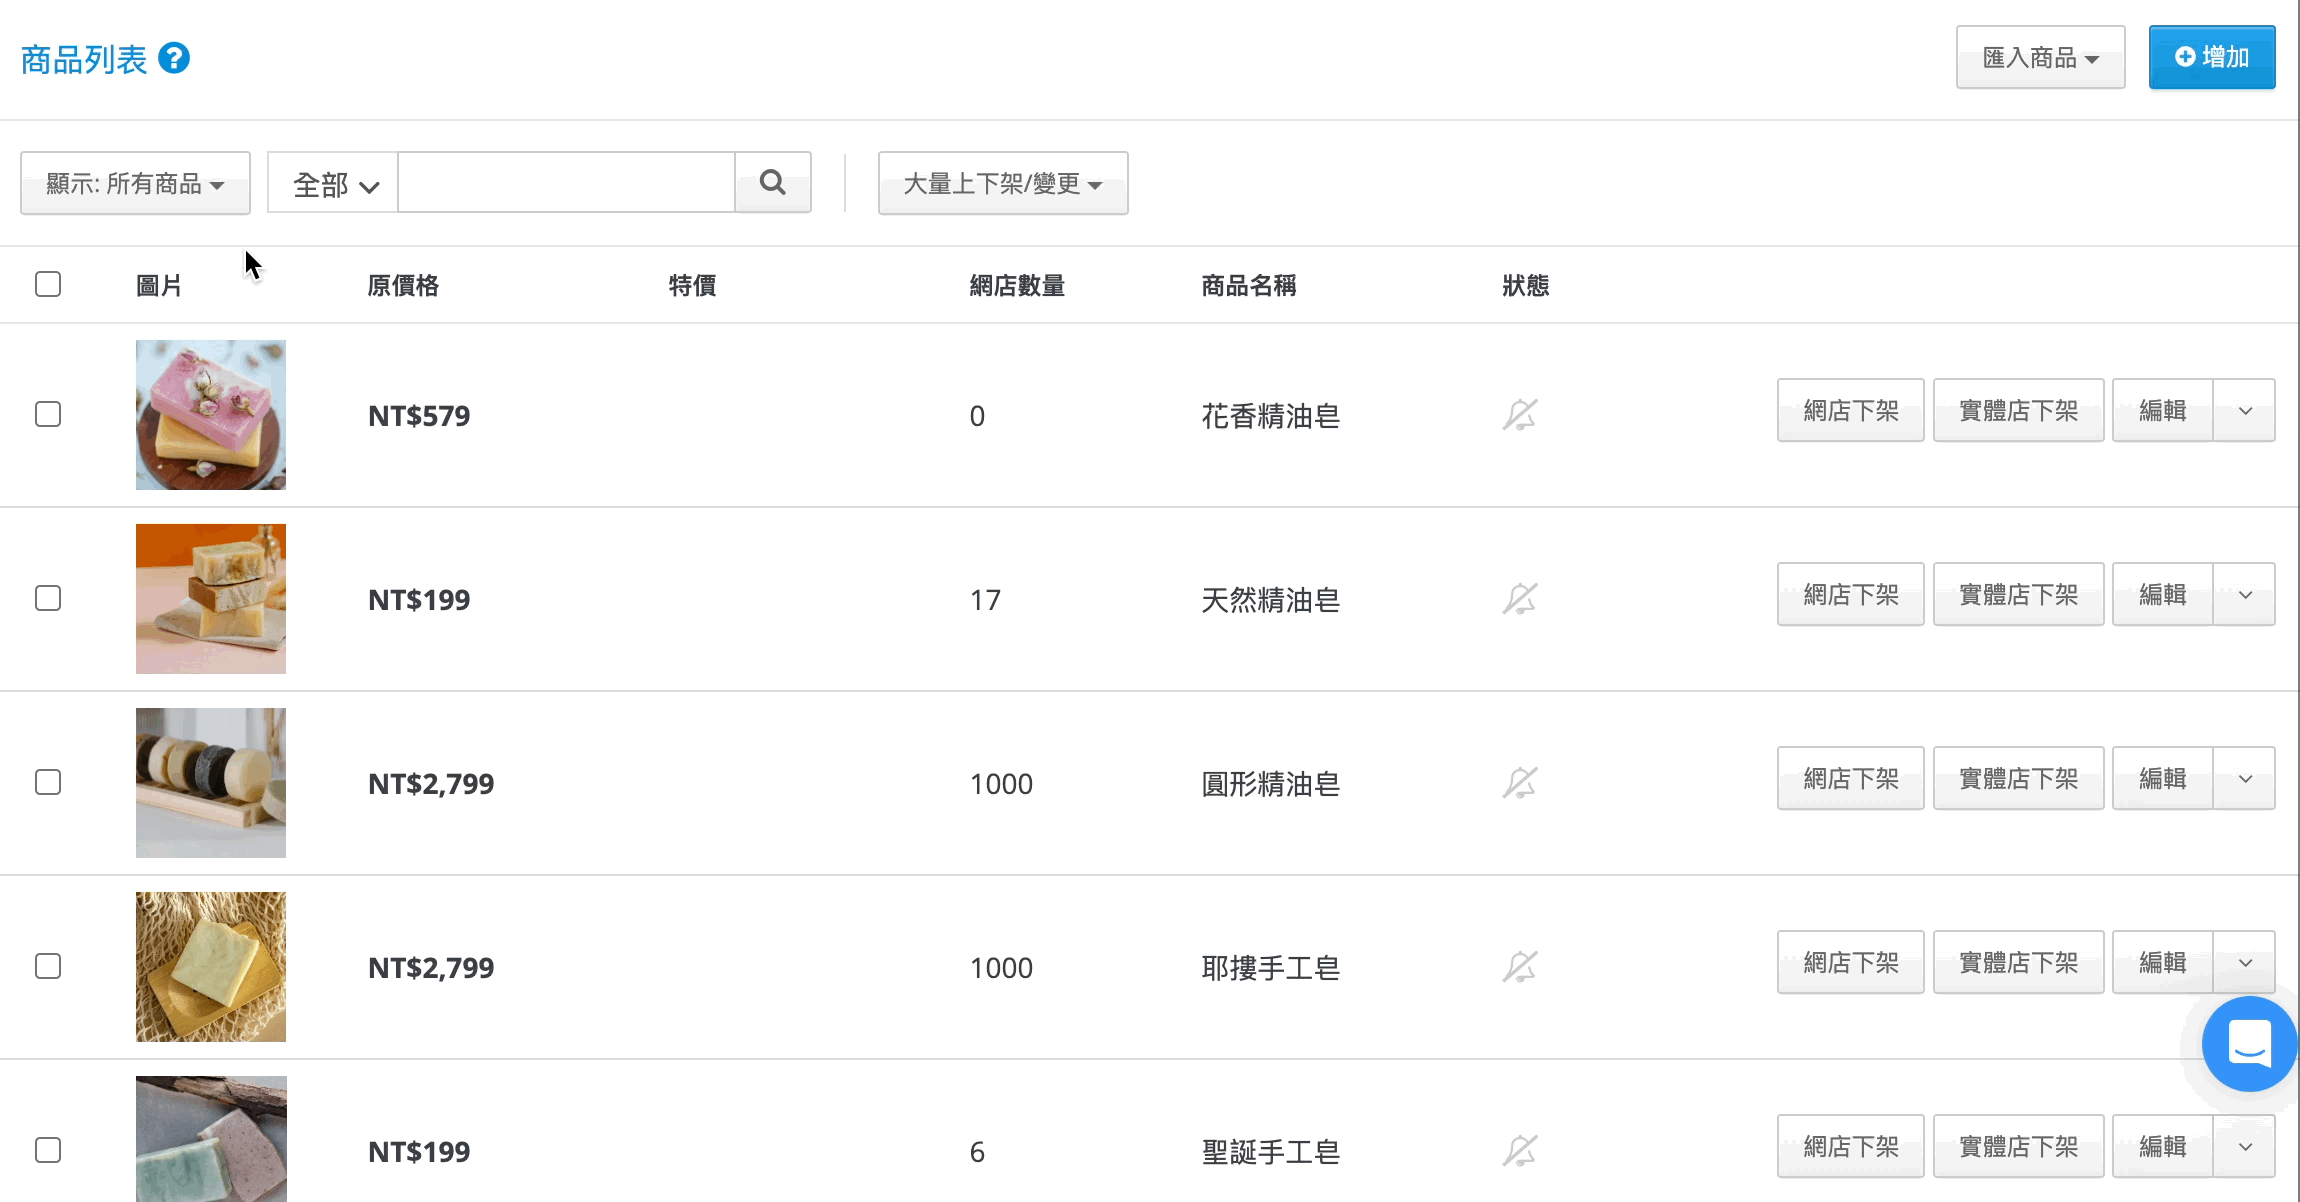
Task: Click 編輯 for 花香精油皂
Action: pos(2163,410)
